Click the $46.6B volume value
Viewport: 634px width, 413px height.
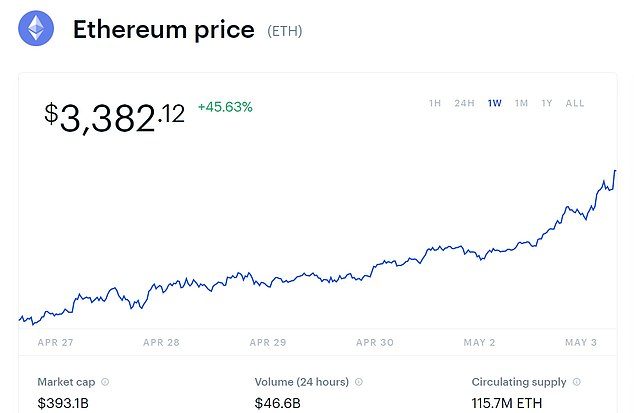click(280, 403)
